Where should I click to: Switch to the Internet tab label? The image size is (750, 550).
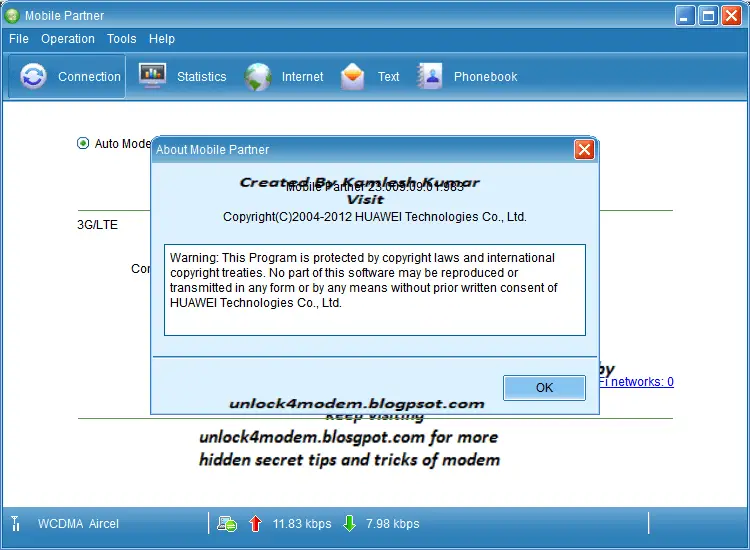302,77
